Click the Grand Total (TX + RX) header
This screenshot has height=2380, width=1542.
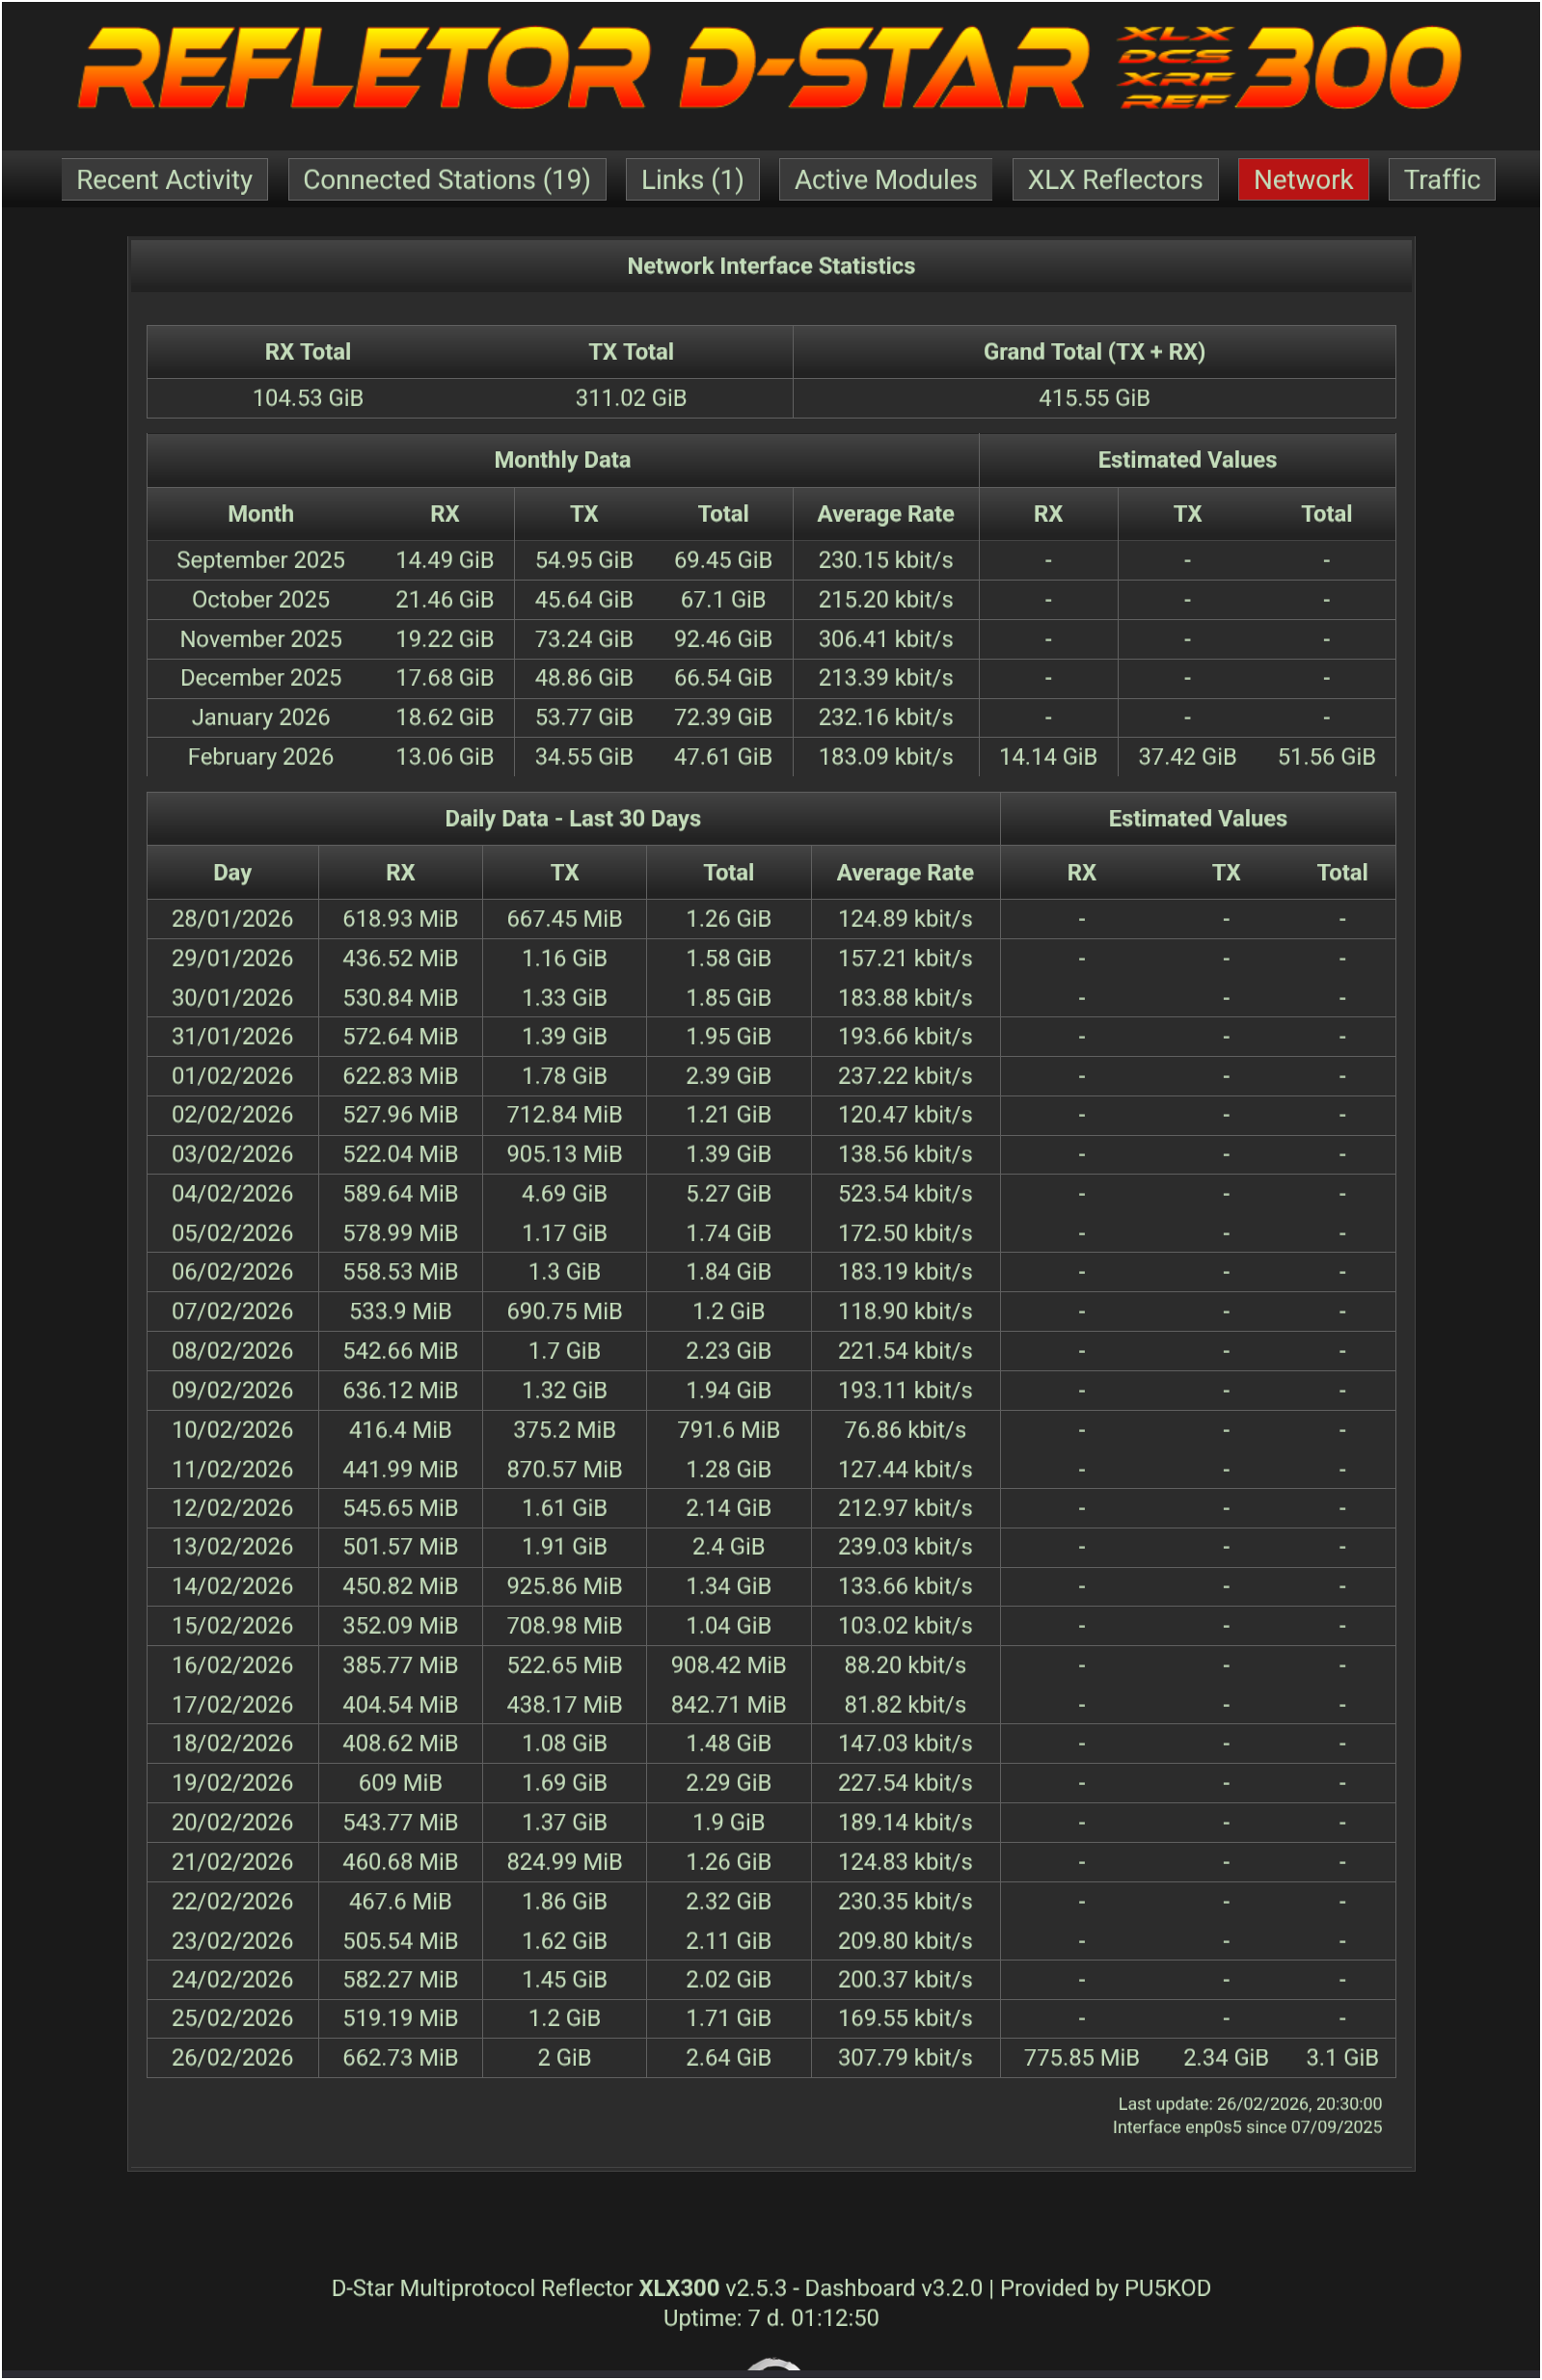(1093, 352)
